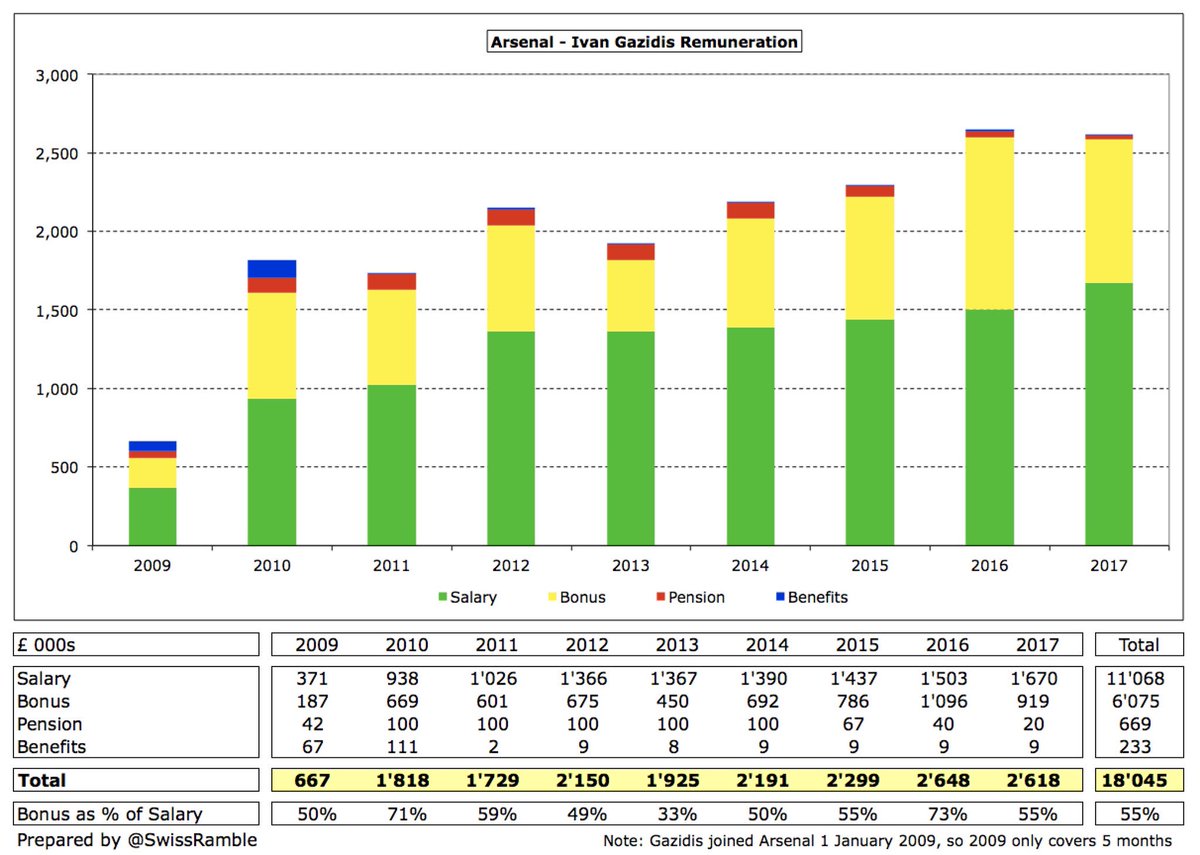
Task: Click the 'Salary' legend label text
Action: [x=474, y=598]
